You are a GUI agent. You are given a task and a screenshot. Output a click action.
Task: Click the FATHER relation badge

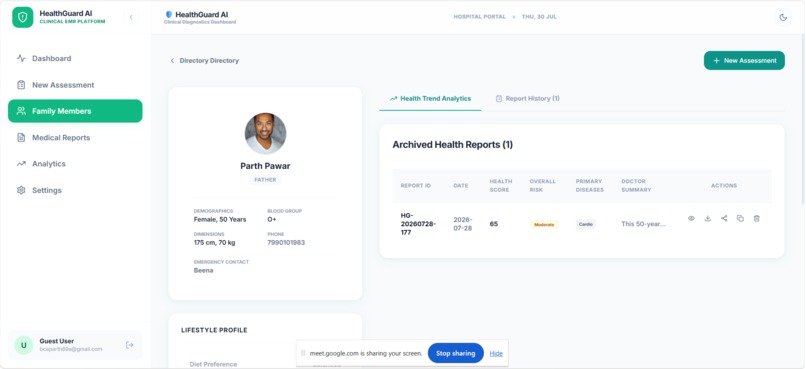(265, 180)
